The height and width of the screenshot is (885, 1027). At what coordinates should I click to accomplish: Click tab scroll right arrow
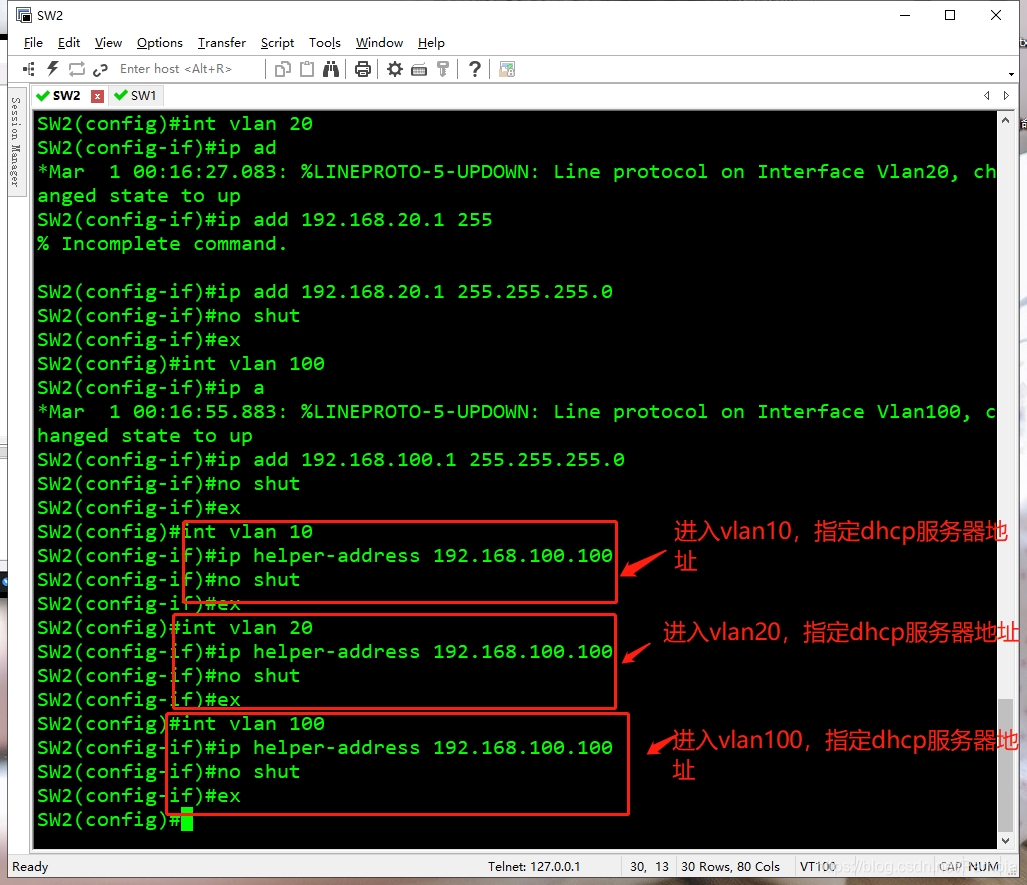[1006, 96]
